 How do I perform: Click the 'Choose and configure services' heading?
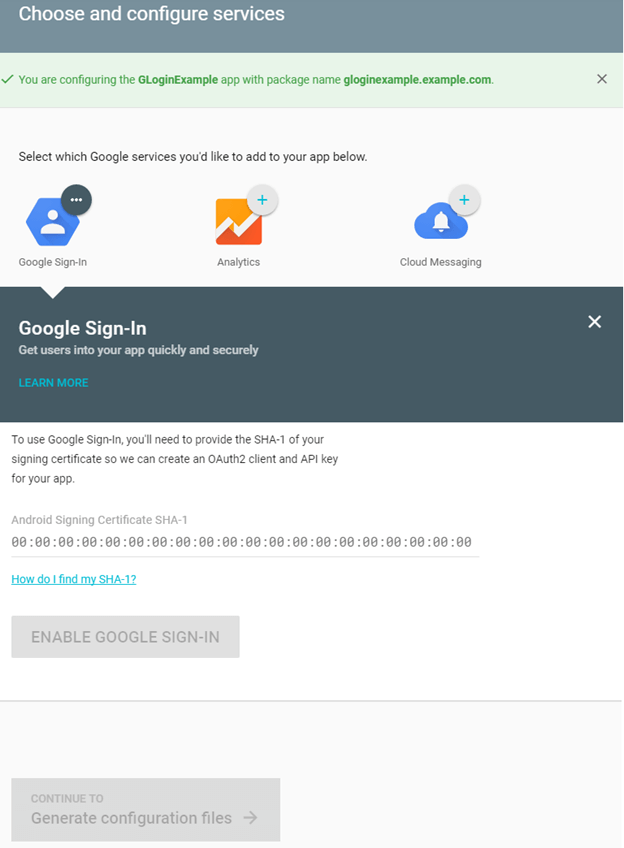(152, 15)
